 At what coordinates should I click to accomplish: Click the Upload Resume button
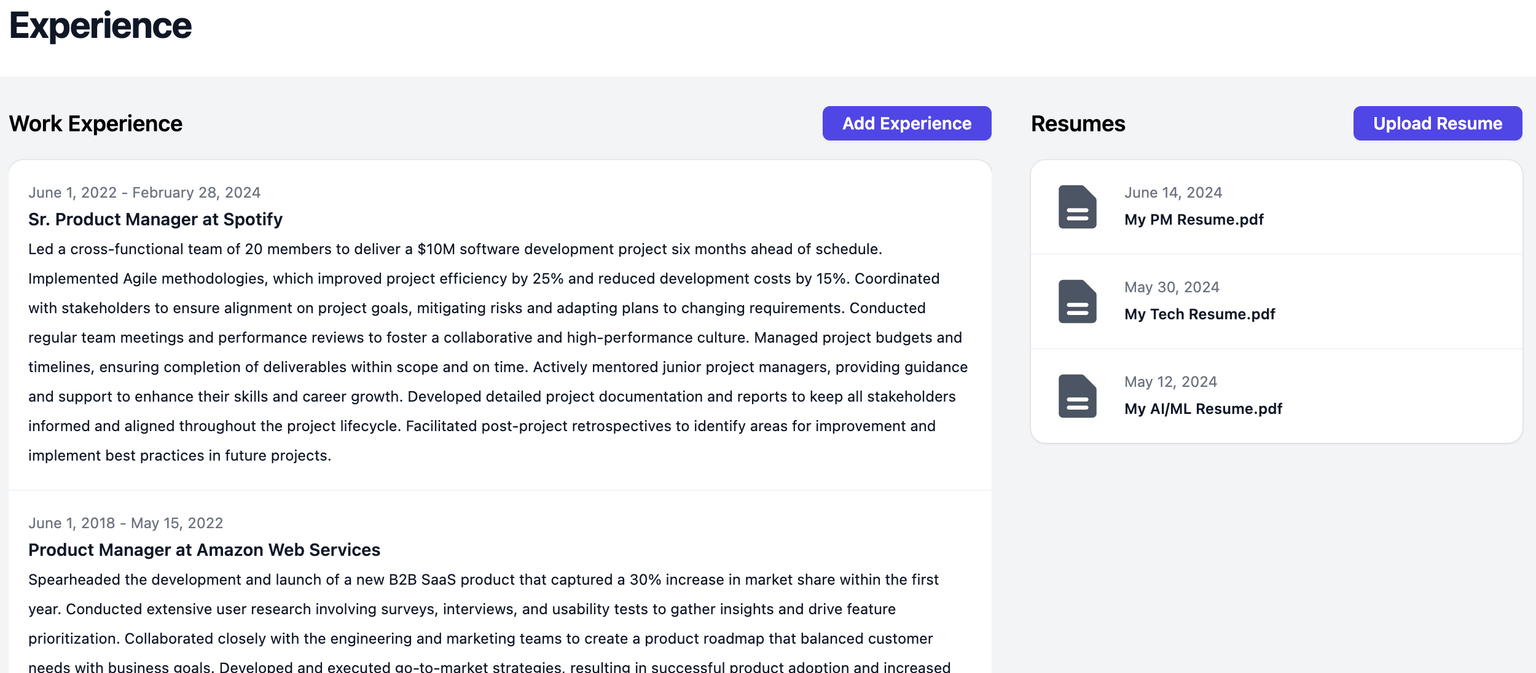point(1437,123)
